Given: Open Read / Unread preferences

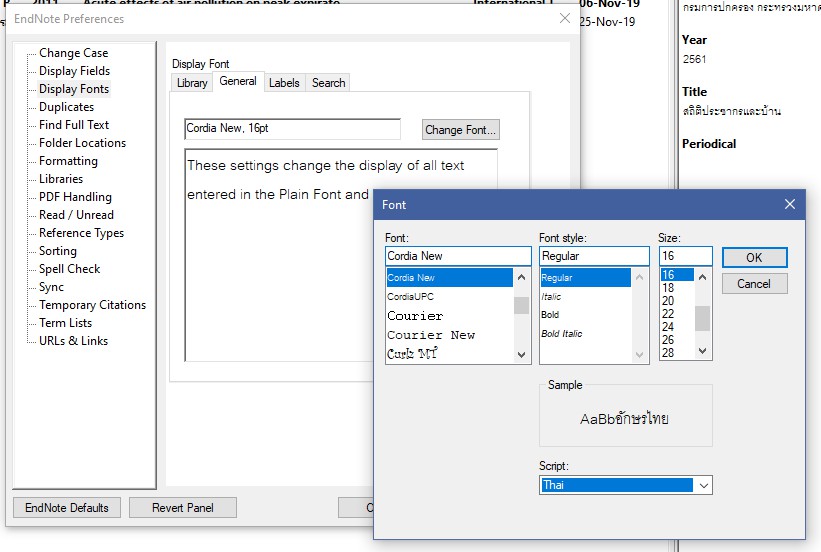Looking at the screenshot, I should [76, 215].
